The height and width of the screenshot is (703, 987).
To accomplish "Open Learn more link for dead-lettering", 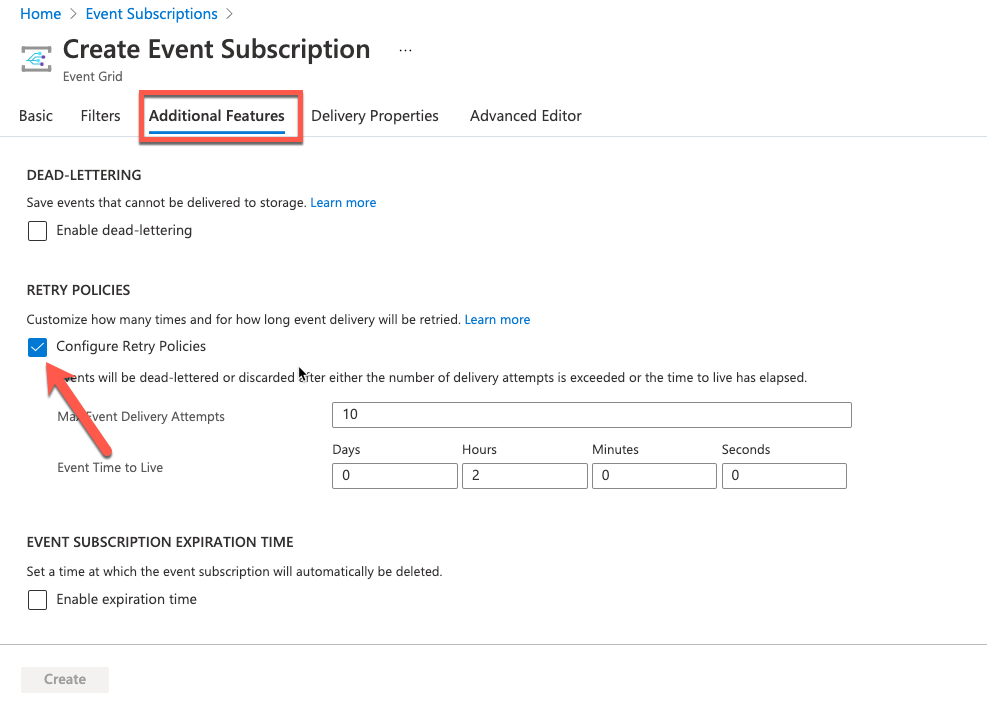I will click(x=343, y=203).
